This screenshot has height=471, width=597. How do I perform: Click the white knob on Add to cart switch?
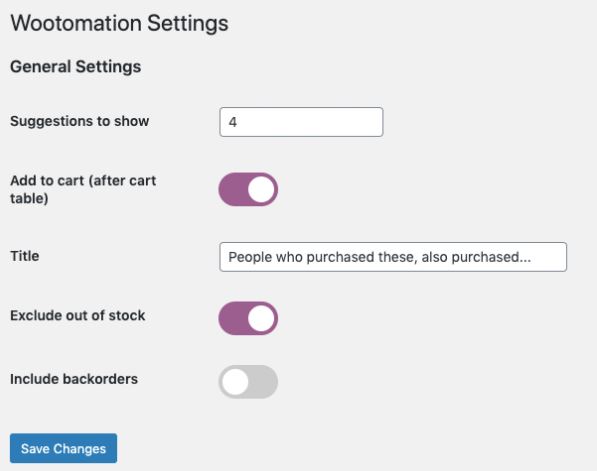[x=262, y=189]
